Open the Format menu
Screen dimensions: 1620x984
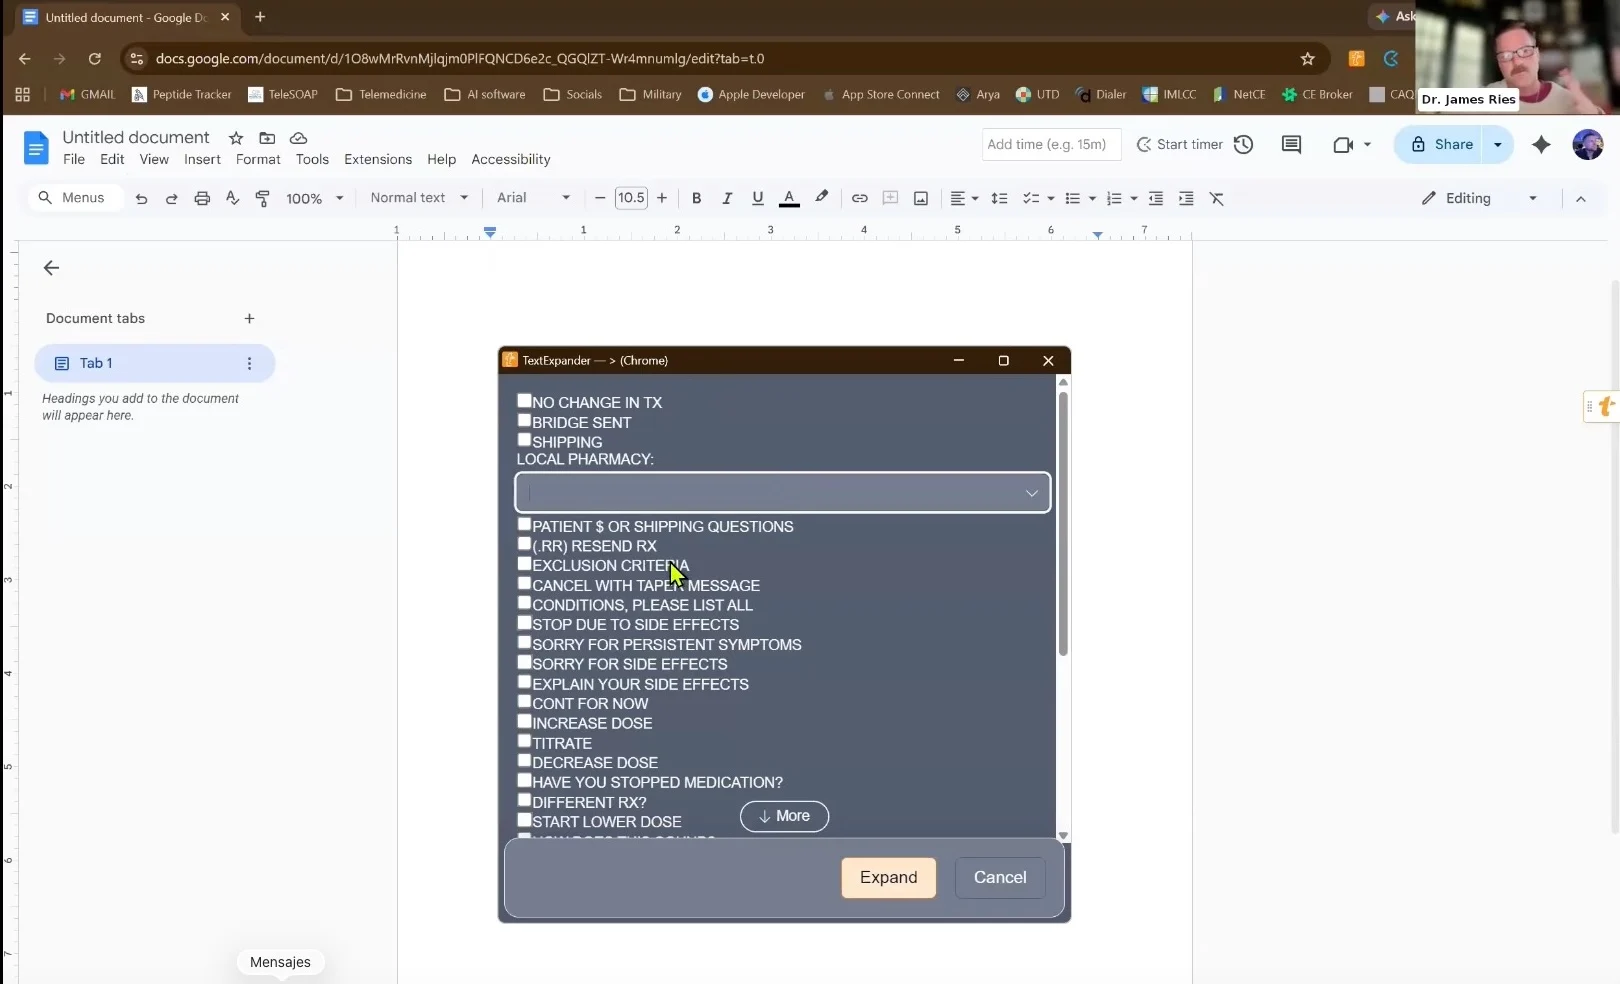(258, 159)
